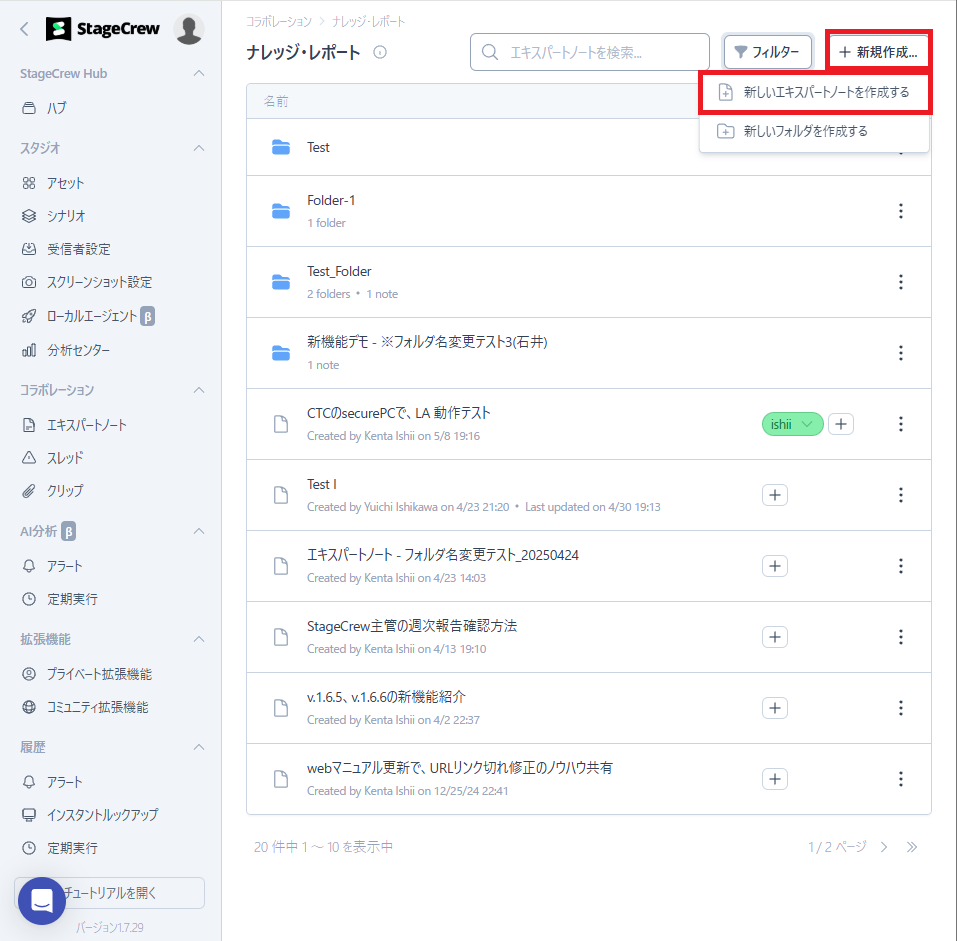957x941 pixels.
Task: Collapse the 拡張機能 sidebar section
Action: (x=199, y=639)
